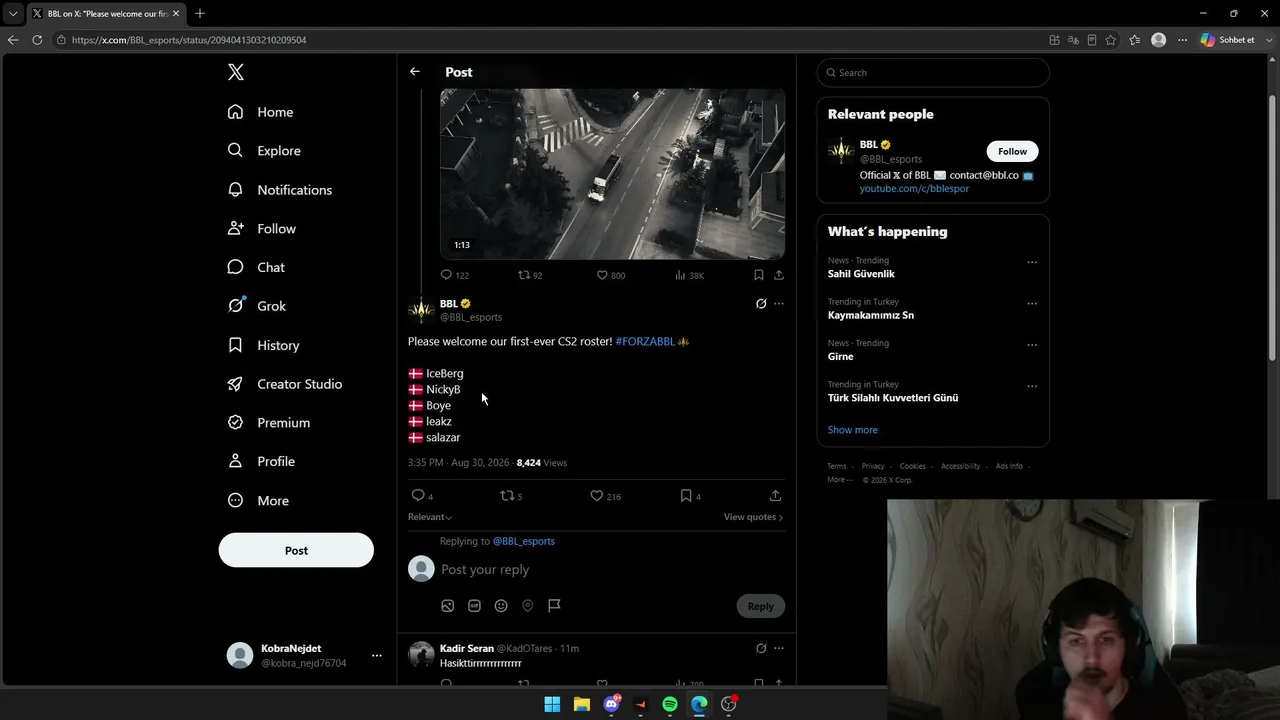Viewport: 1280px width, 720px height.
Task: Open OBS Studio from the taskbar
Action: pyautogui.click(x=729, y=704)
